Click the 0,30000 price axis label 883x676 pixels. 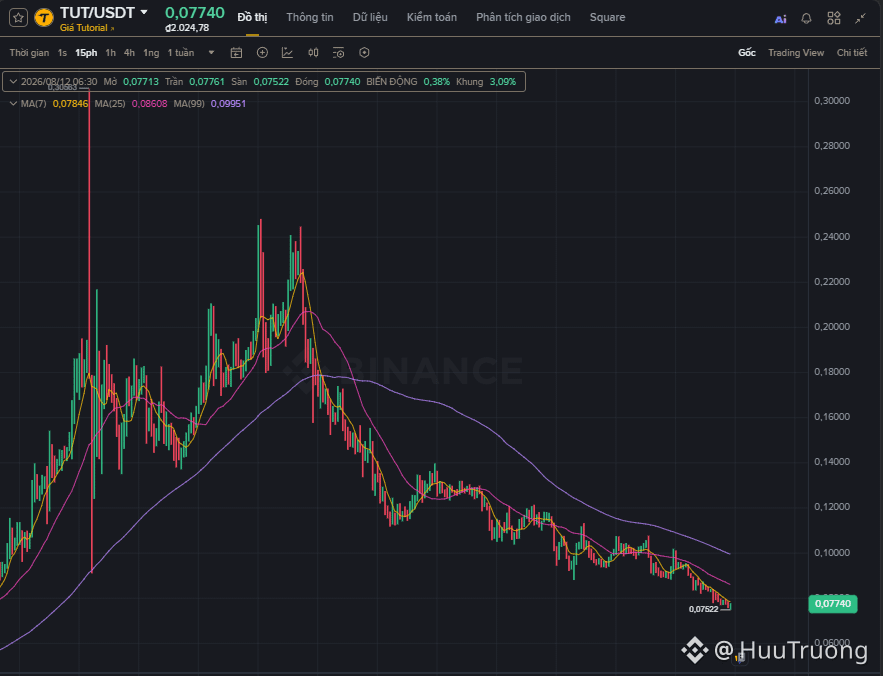pyautogui.click(x=832, y=101)
